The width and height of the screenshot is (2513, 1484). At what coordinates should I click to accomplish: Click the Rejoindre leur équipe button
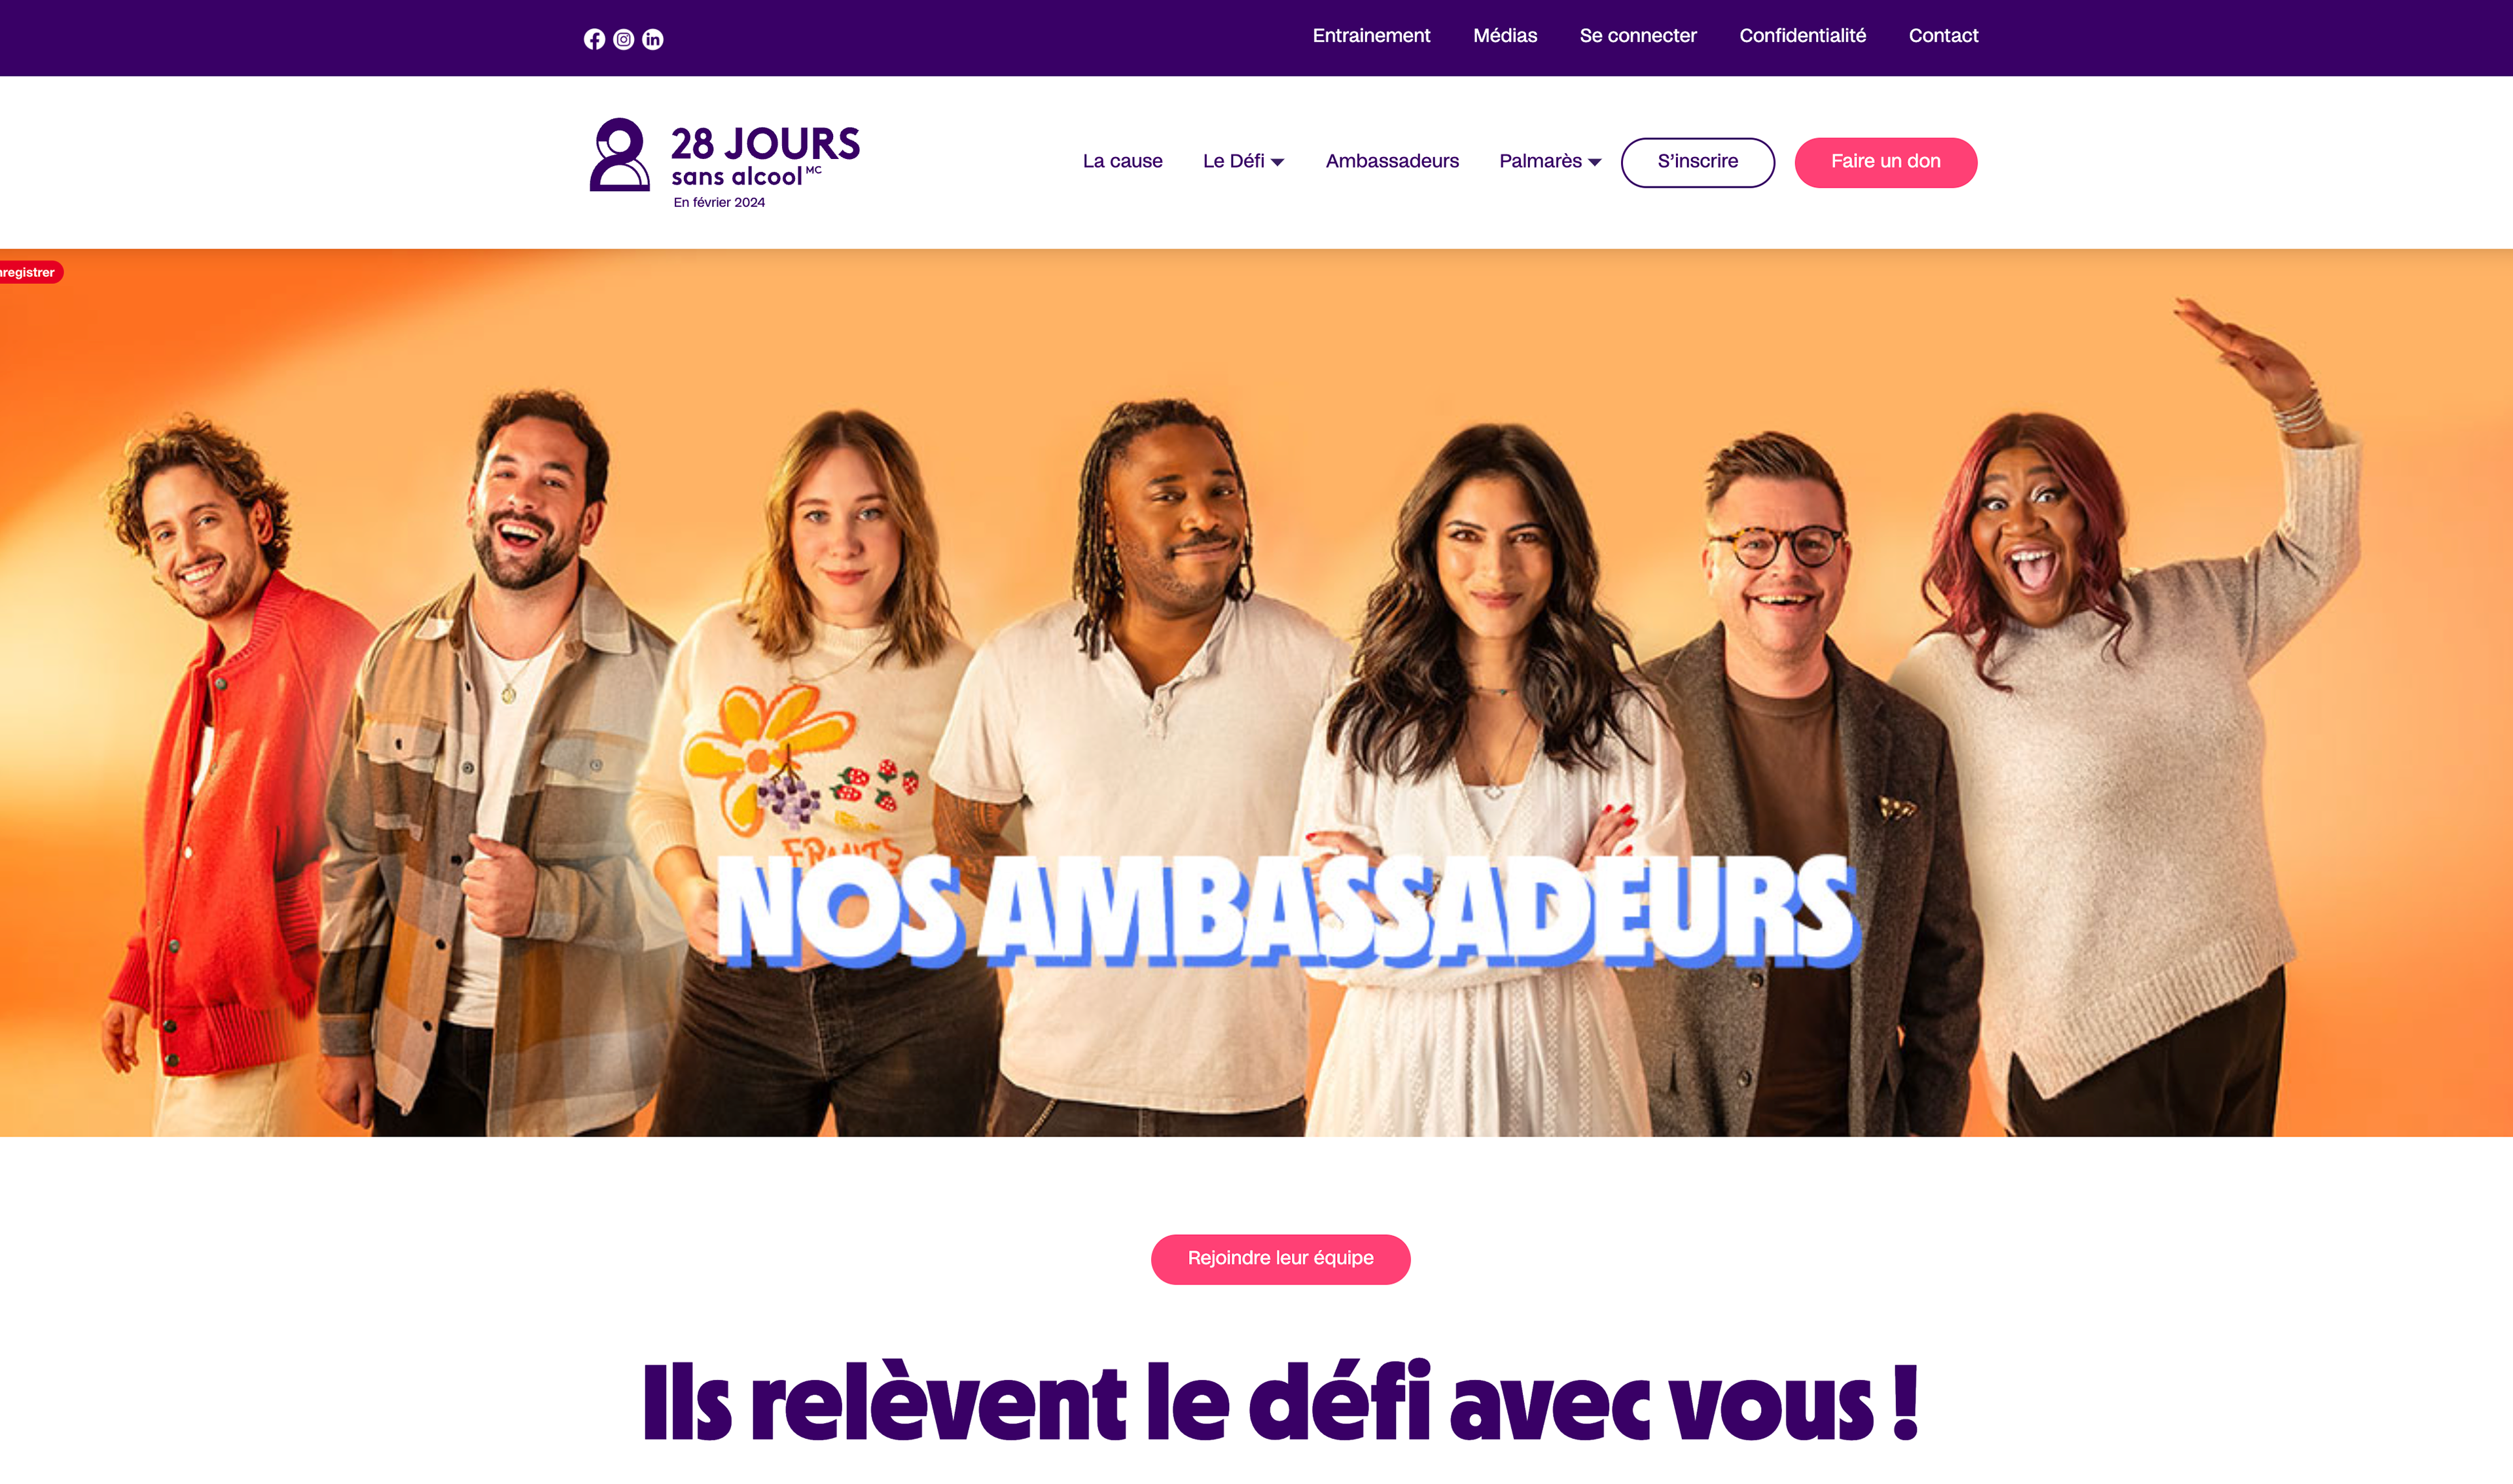pyautogui.click(x=1280, y=1259)
